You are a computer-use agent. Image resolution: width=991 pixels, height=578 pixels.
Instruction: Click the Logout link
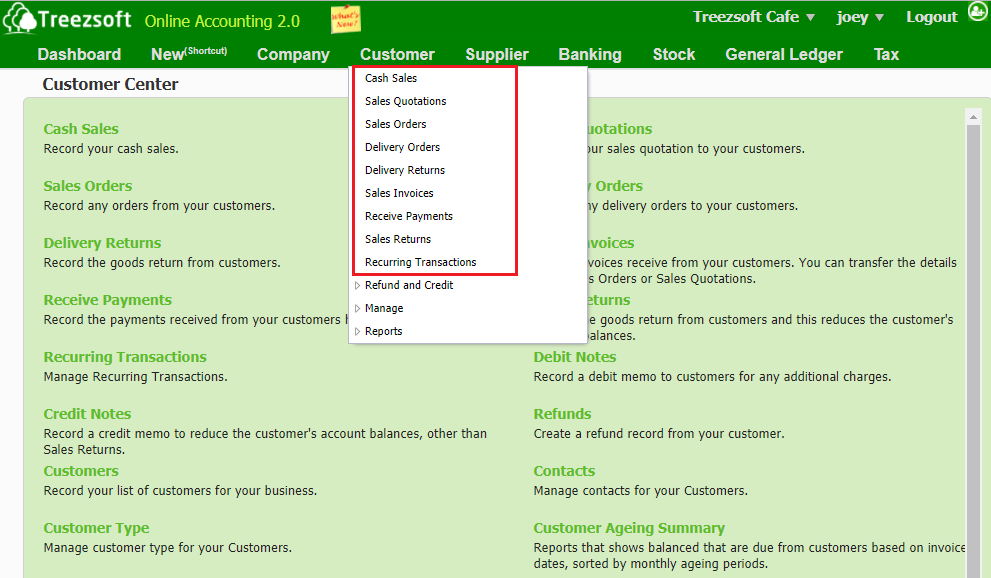pyautogui.click(x=932, y=17)
